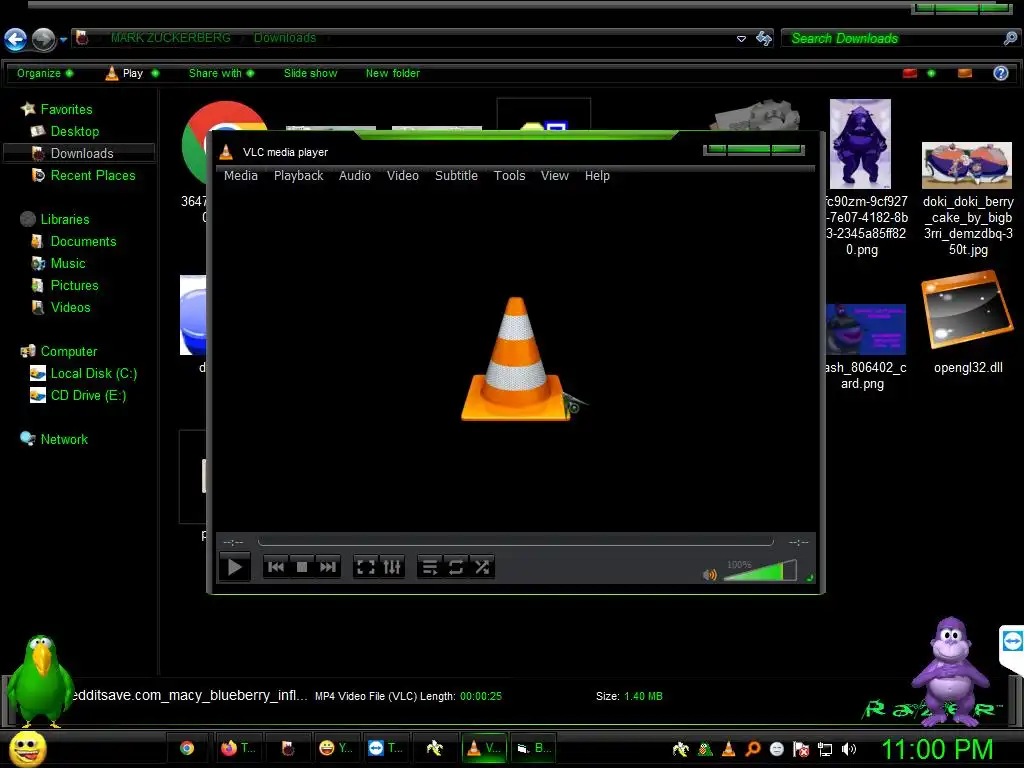Open the Pictures library
Viewport: 1024px width, 768px height.
(x=74, y=285)
